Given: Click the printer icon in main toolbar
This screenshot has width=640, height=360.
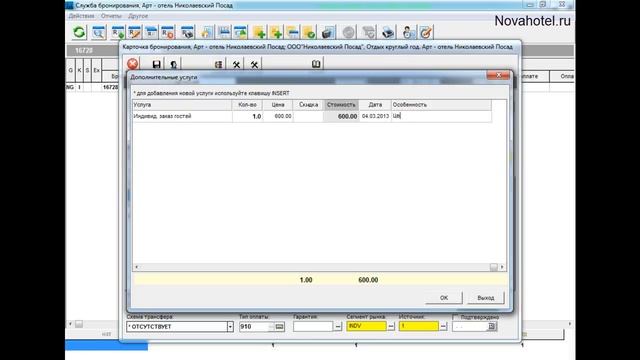Looking at the screenshot, I should 388,33.
